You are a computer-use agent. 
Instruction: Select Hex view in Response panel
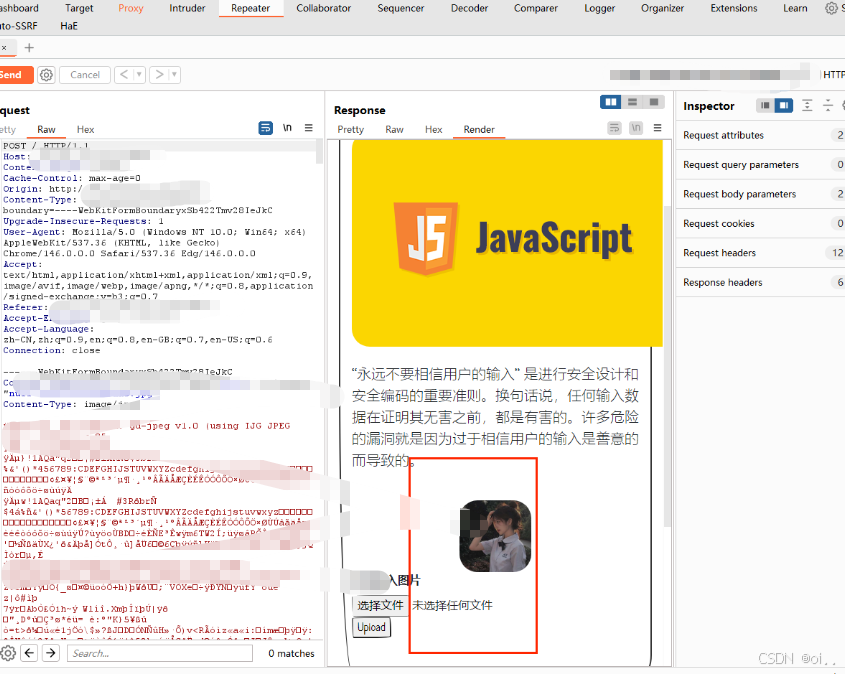pyautogui.click(x=433, y=129)
